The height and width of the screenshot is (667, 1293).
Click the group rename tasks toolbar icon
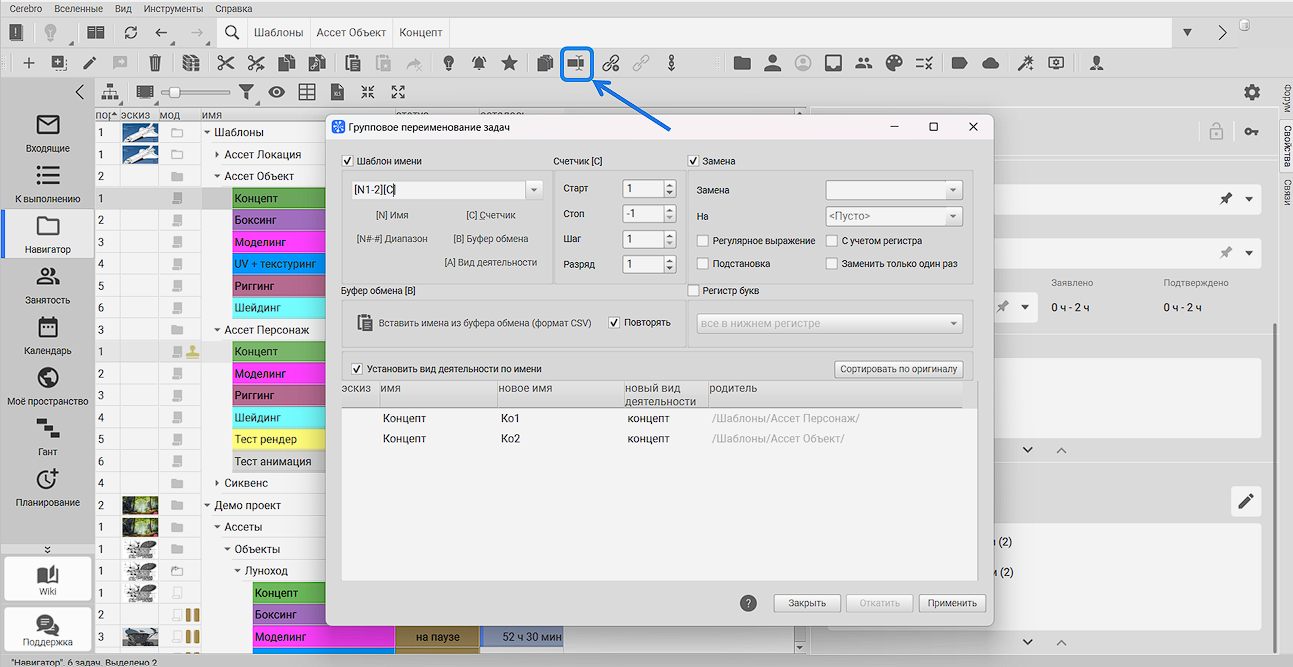pos(576,63)
